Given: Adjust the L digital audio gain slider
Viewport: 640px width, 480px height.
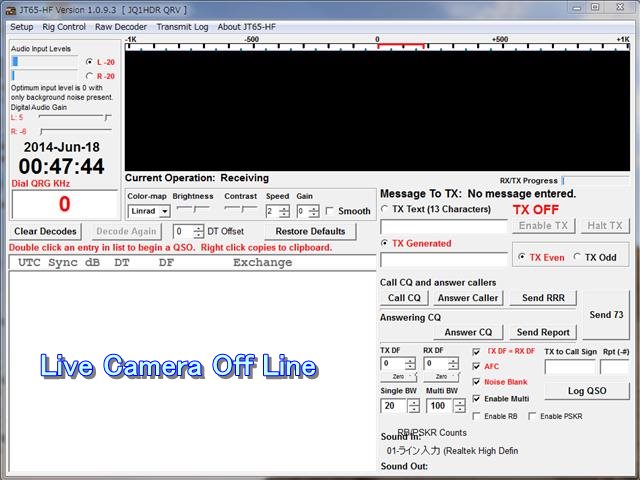Looking at the screenshot, I should coord(75,118).
